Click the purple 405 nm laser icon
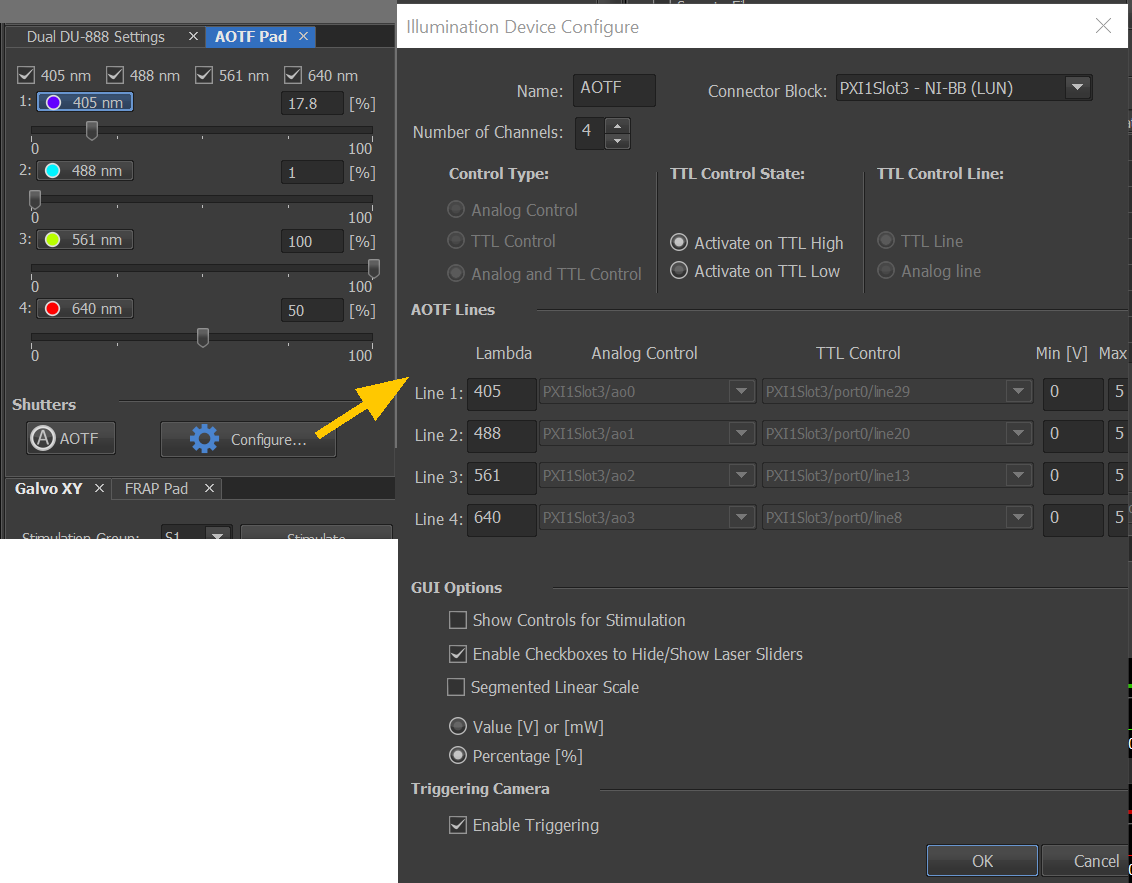This screenshot has width=1132, height=883. pyautogui.click(x=53, y=102)
